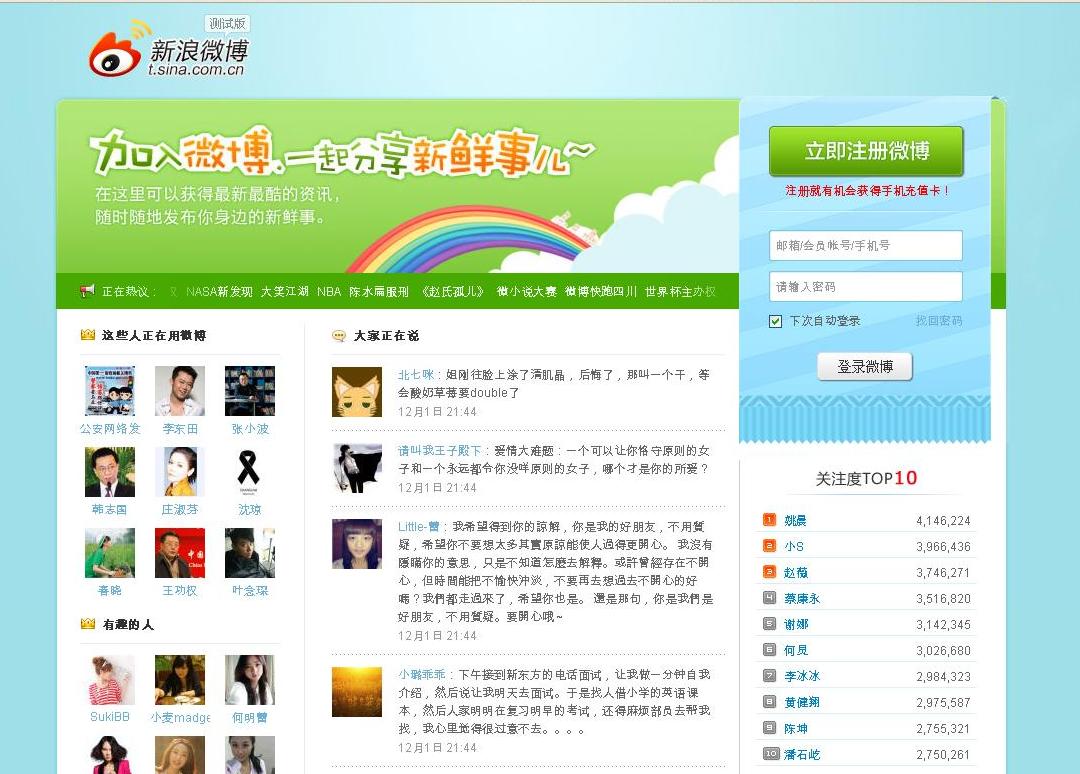Open 北七咪's fox avatar
This screenshot has height=774, width=1080.
pyautogui.click(x=357, y=392)
